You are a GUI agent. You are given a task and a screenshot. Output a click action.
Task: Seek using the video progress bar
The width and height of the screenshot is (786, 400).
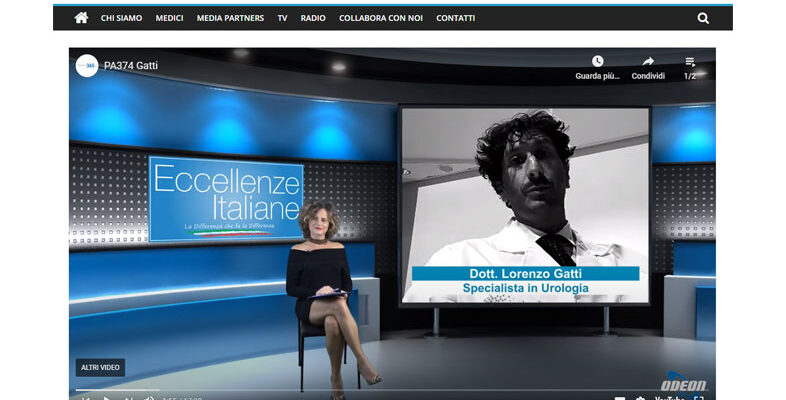coord(392,389)
